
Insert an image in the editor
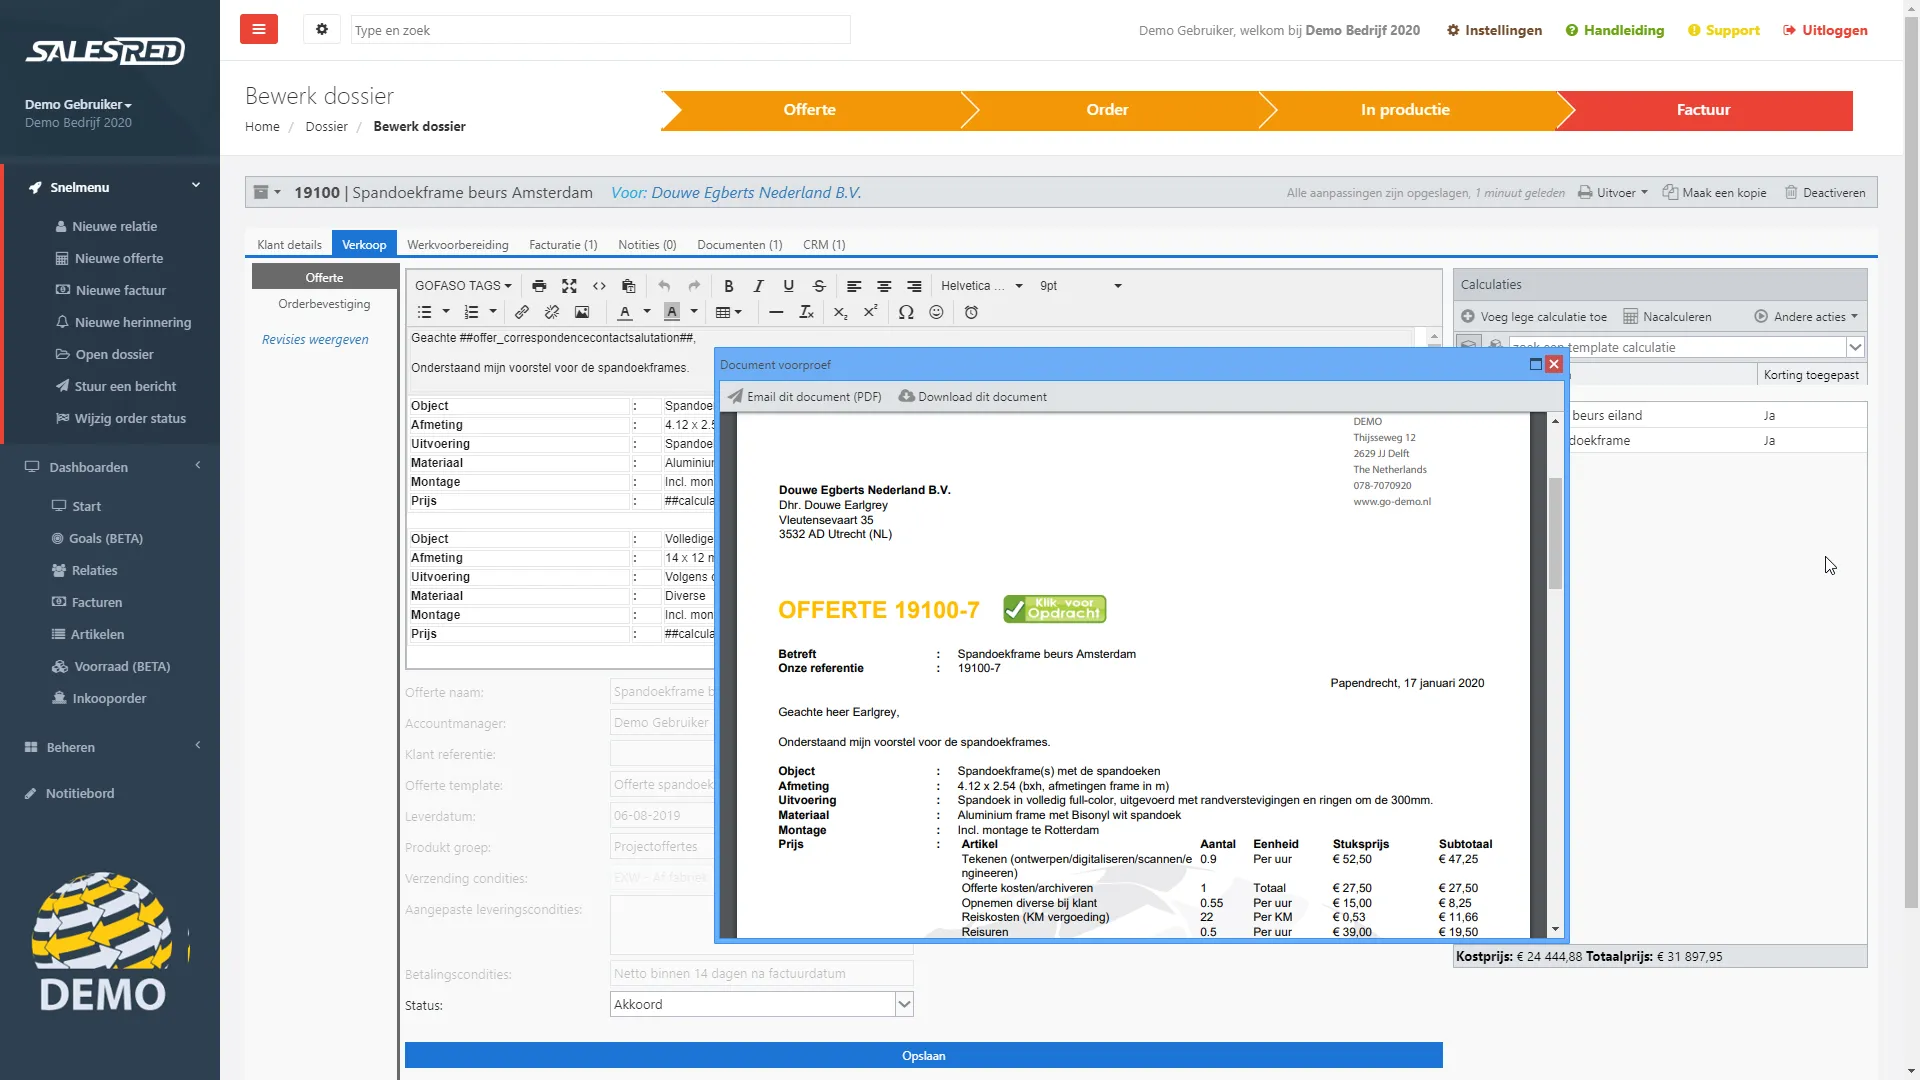(x=582, y=313)
